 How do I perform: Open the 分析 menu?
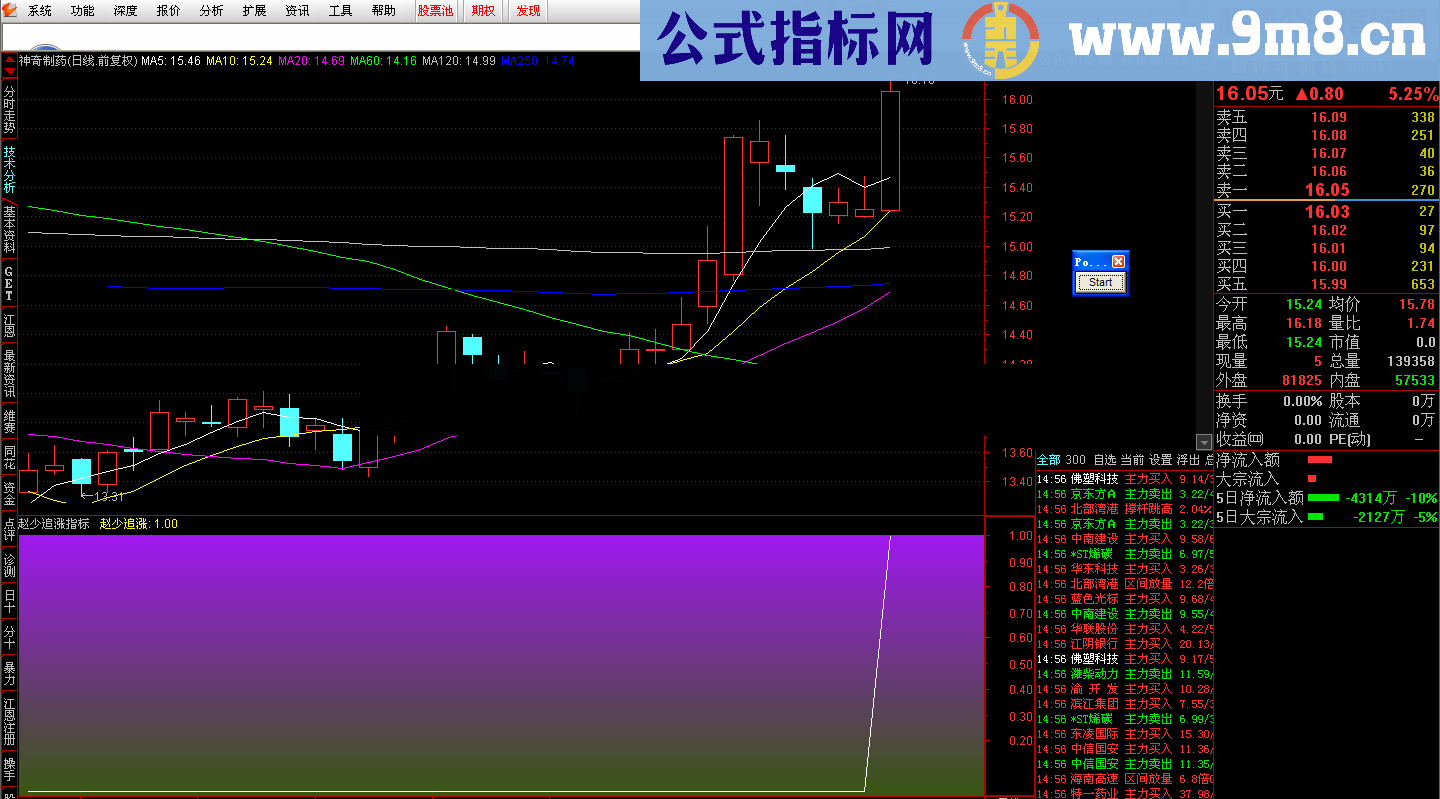point(212,11)
